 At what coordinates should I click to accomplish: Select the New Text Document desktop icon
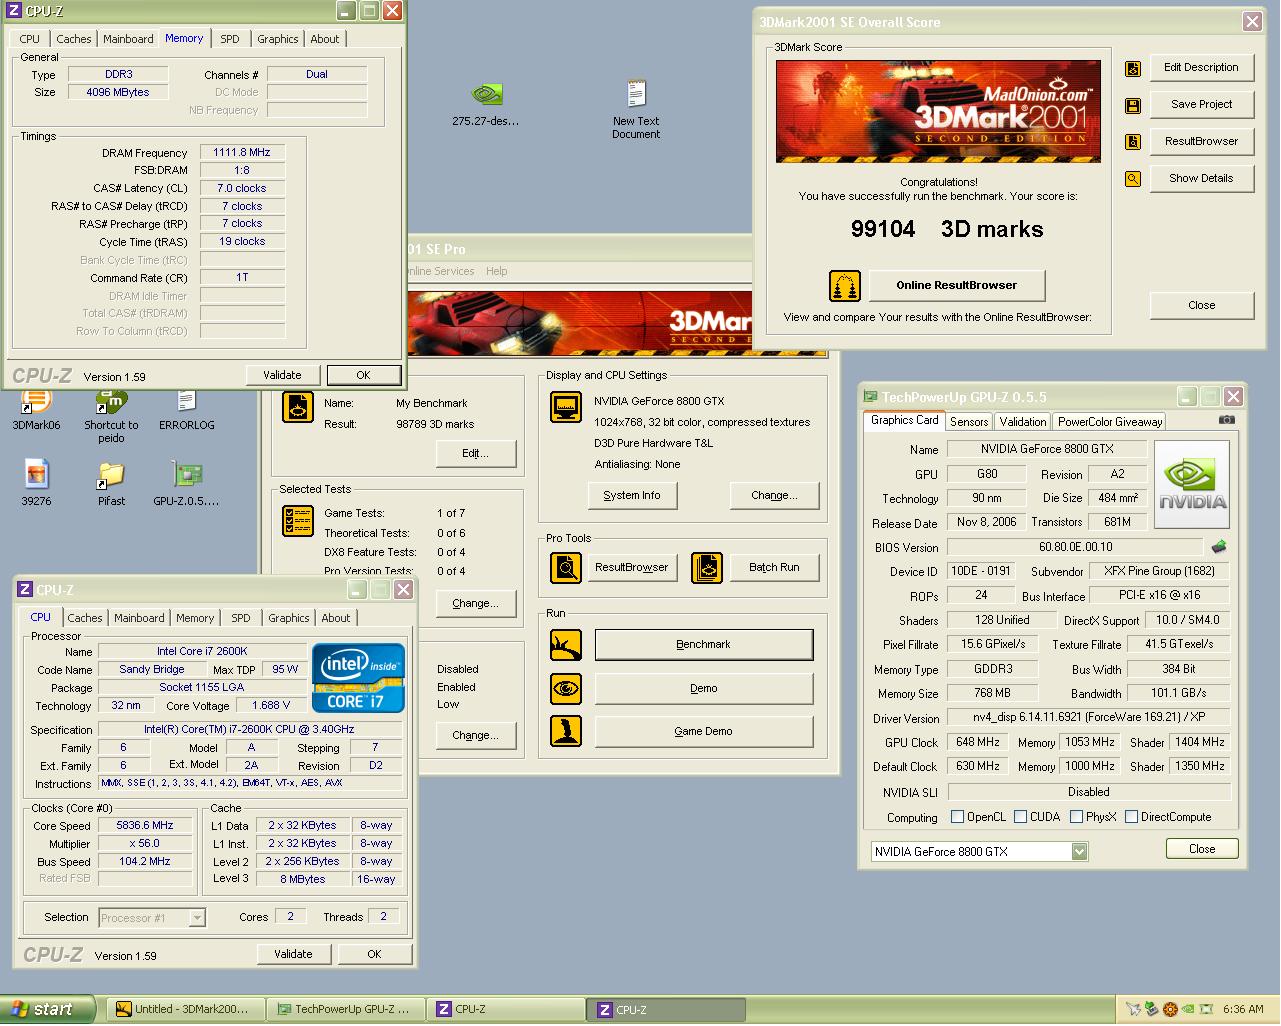coord(636,109)
